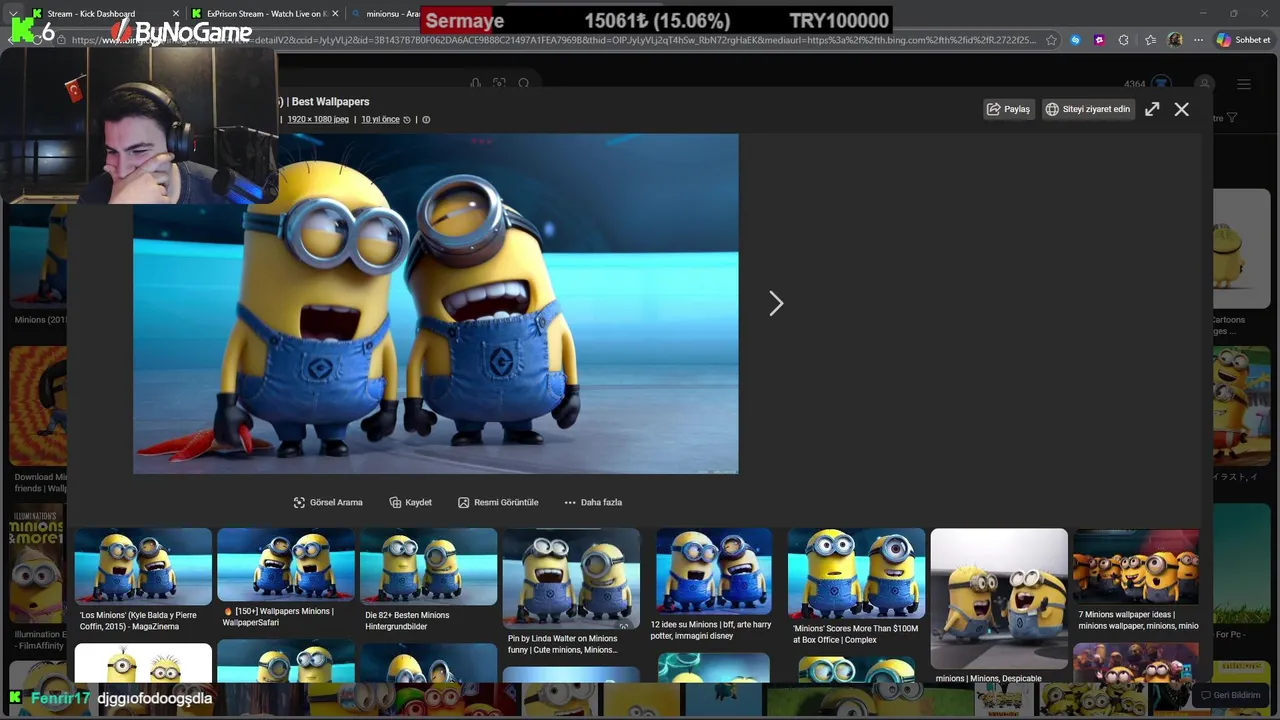Screen dimensions: 1280x720
Task: Click Siteyi ziyaret edin button
Action: pyautogui.click(x=1087, y=109)
